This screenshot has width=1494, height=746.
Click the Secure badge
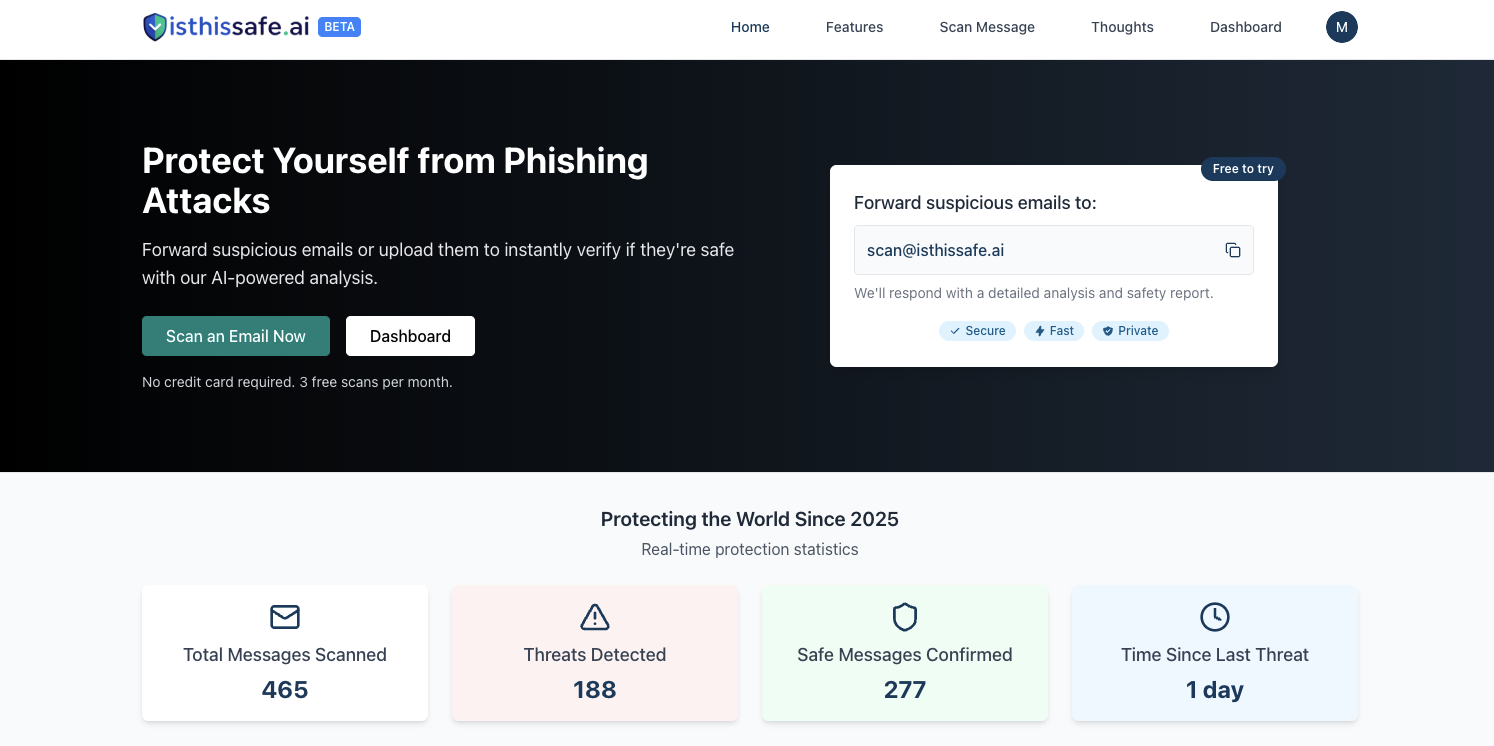click(x=977, y=331)
